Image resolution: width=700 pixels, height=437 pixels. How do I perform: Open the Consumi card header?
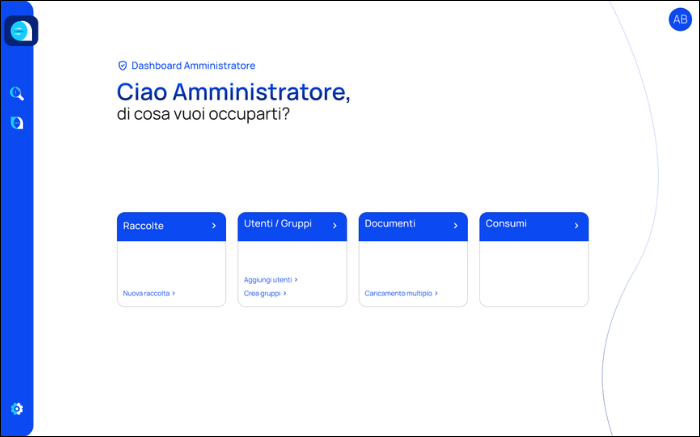coord(534,227)
